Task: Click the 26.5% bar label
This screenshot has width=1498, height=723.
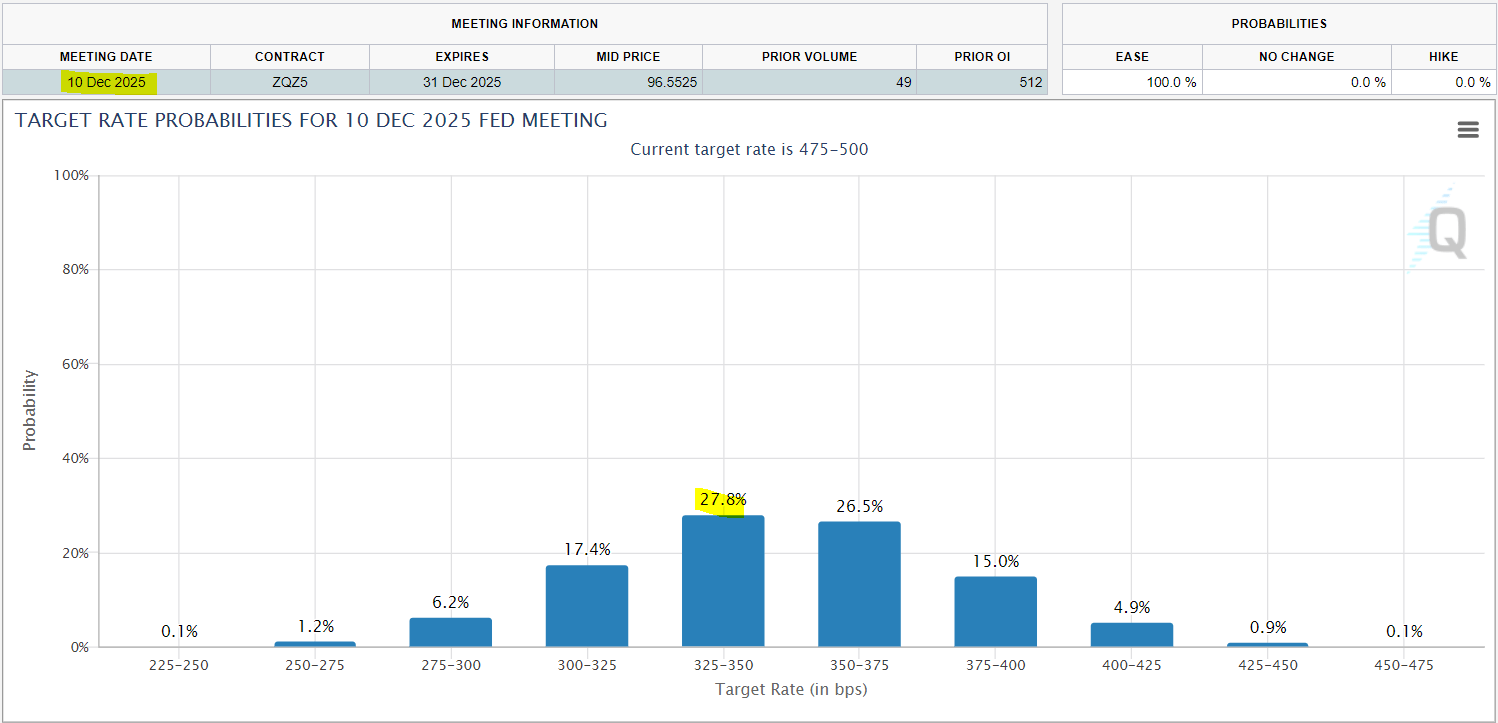Action: pyautogui.click(x=859, y=507)
